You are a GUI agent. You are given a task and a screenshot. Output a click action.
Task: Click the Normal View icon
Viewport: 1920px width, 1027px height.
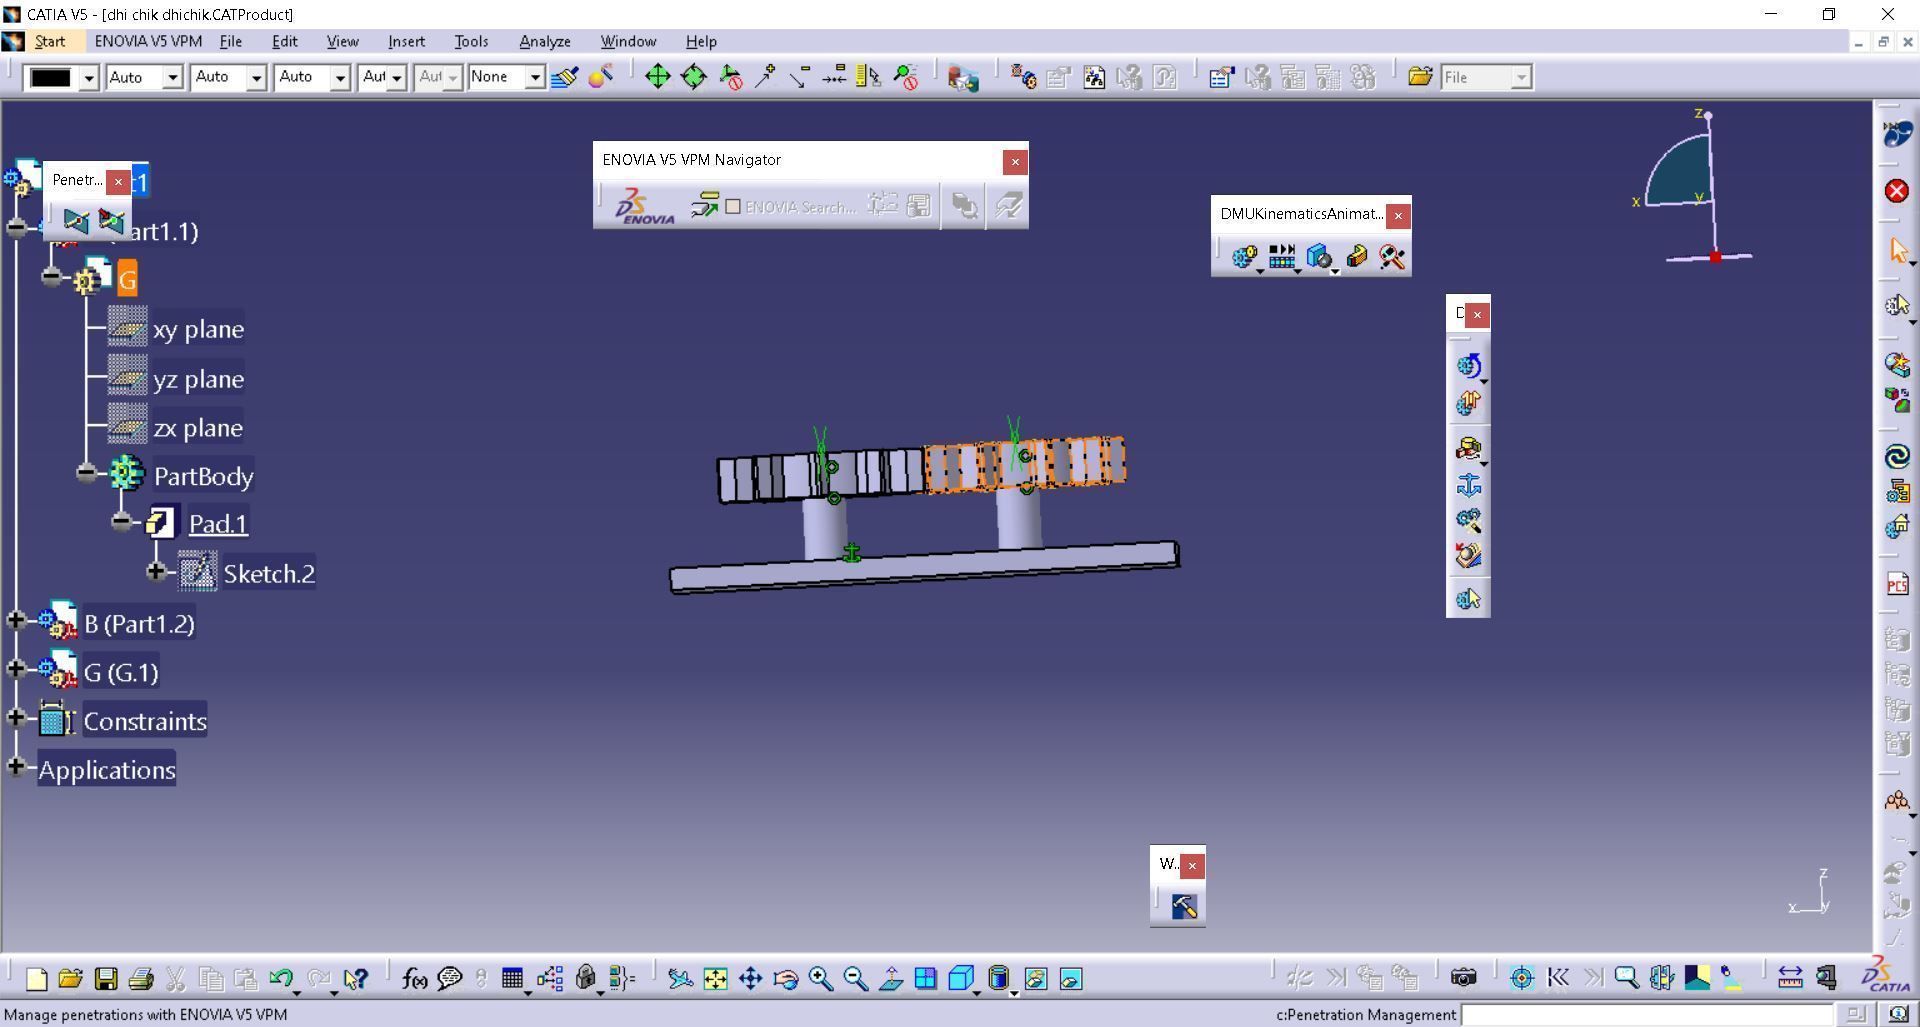point(891,979)
